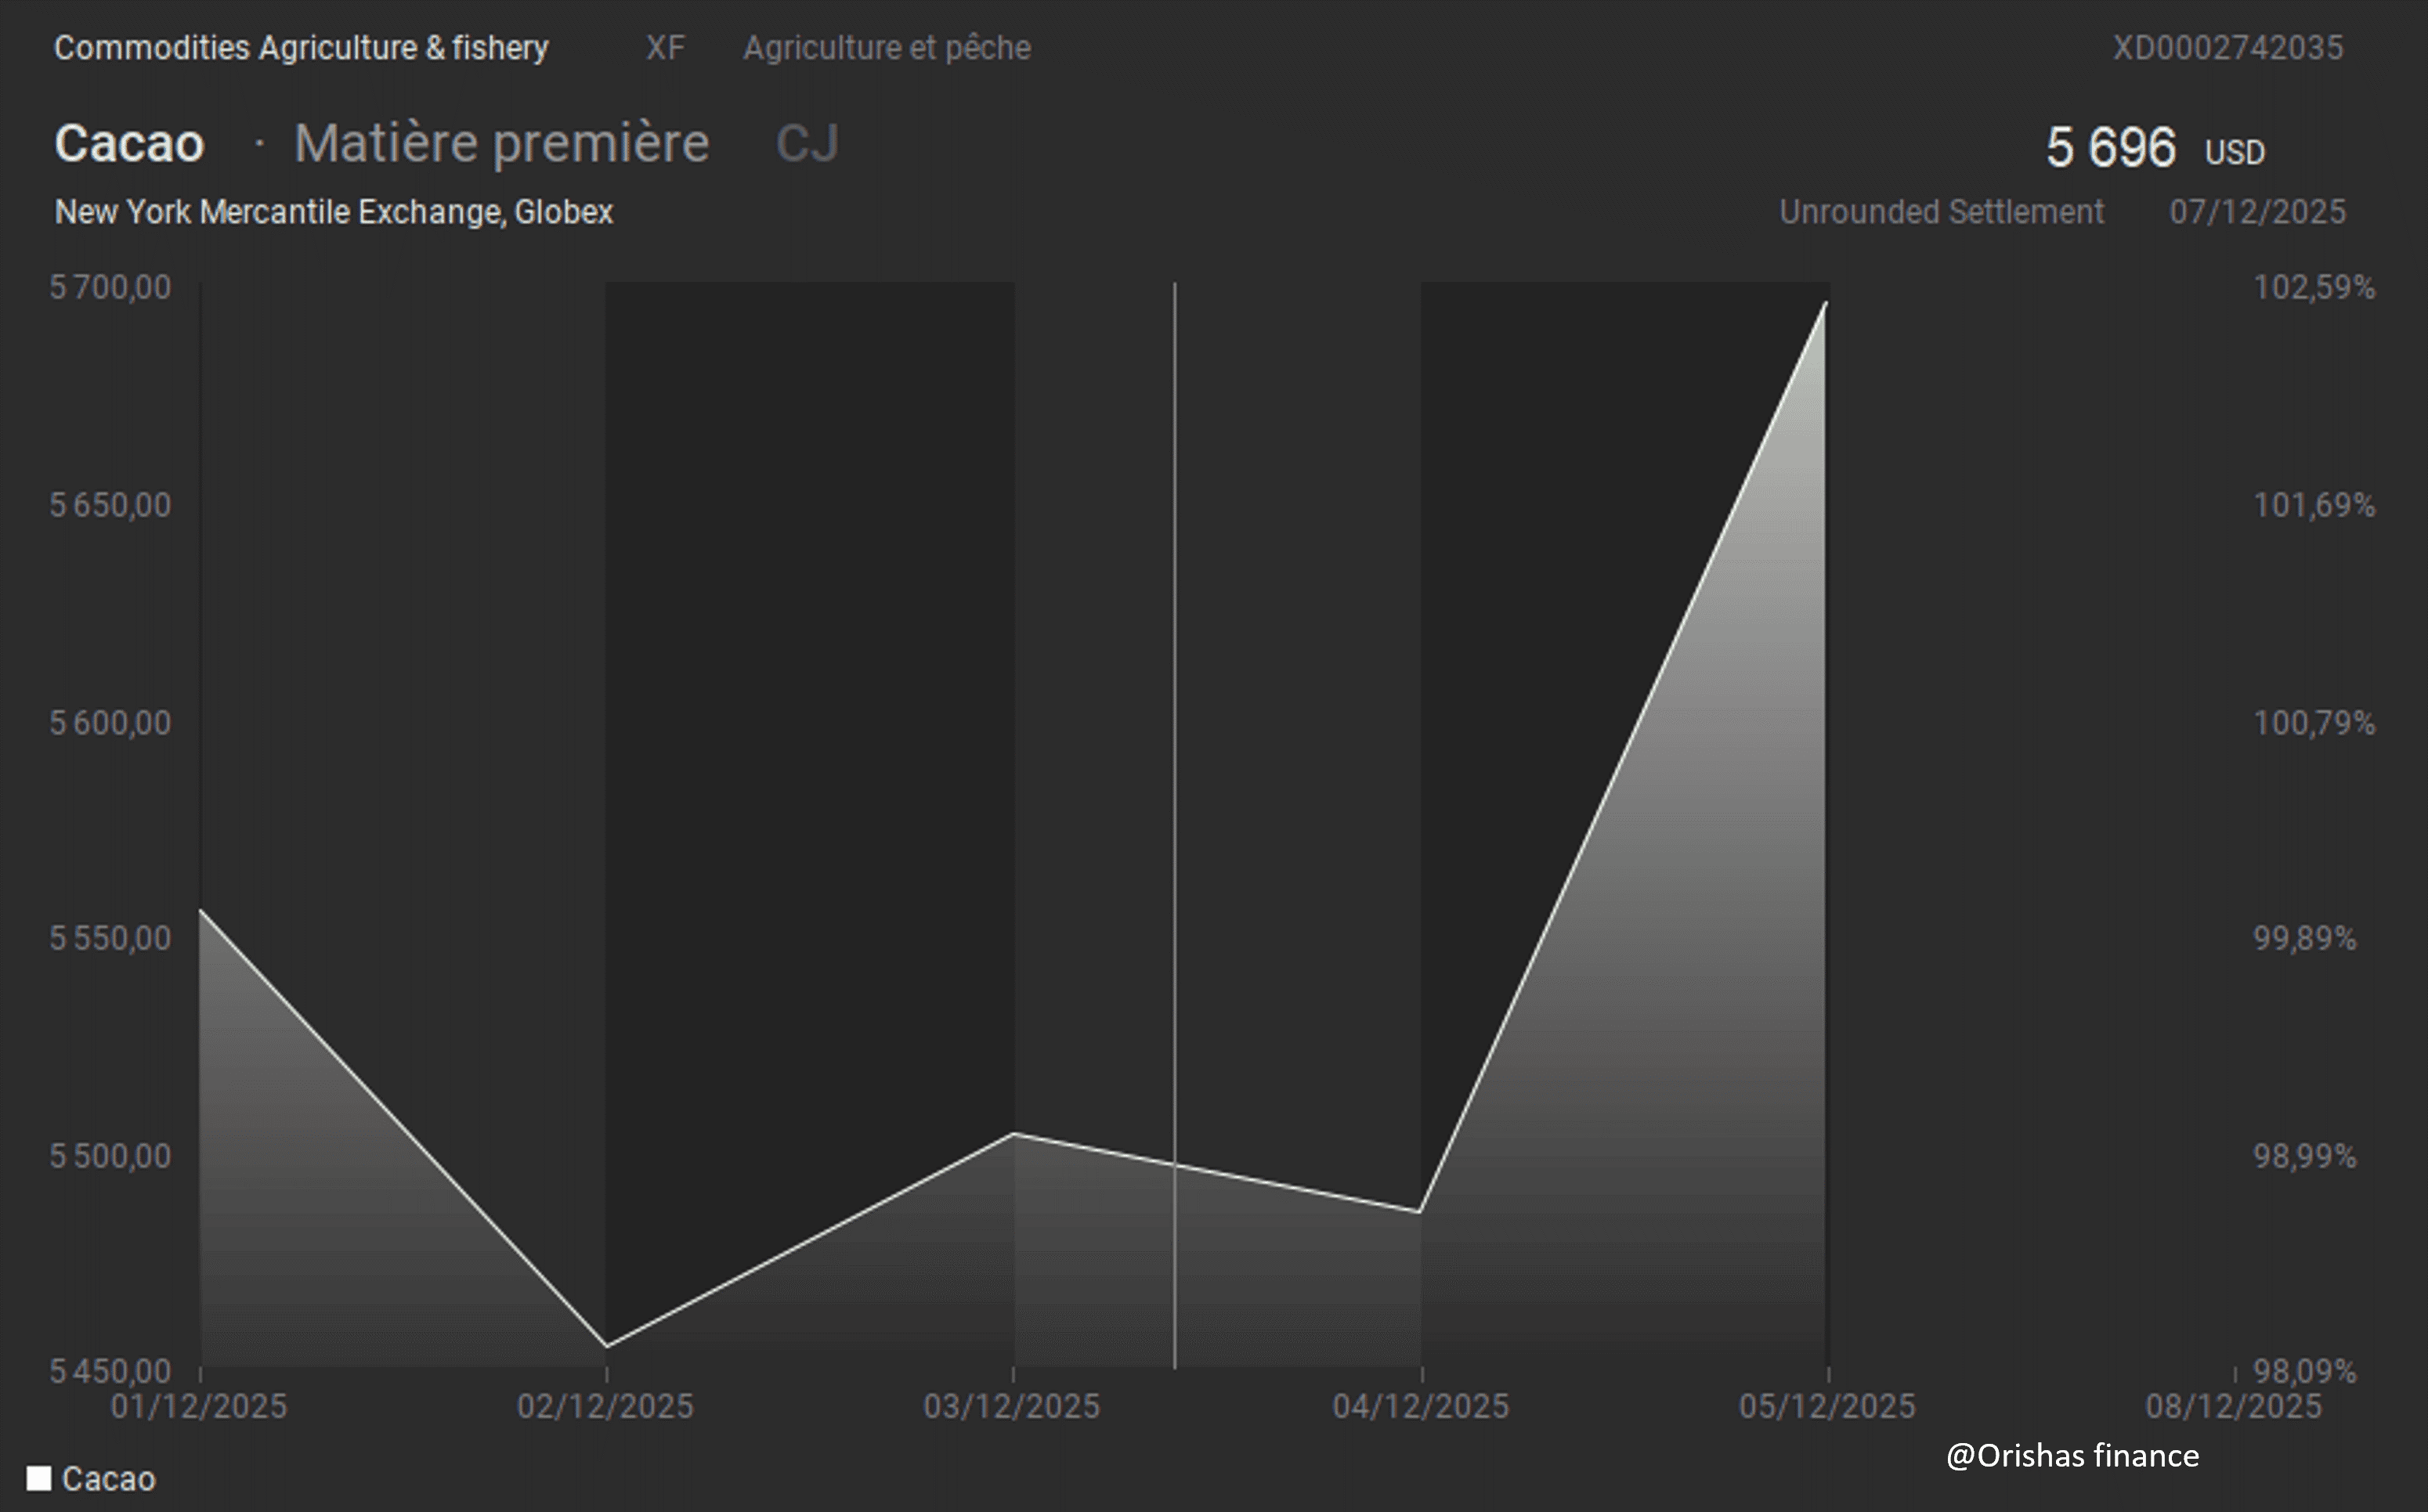Click the USD currency label
The image size is (2428, 1512).
click(2234, 153)
